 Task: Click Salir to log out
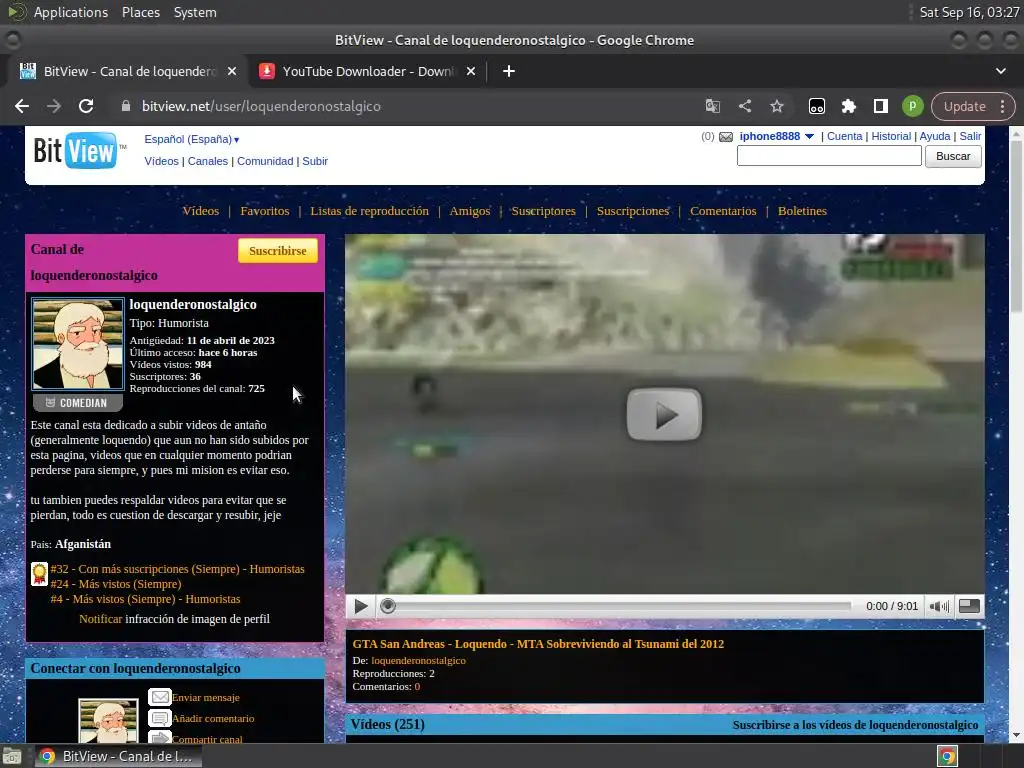tap(970, 136)
